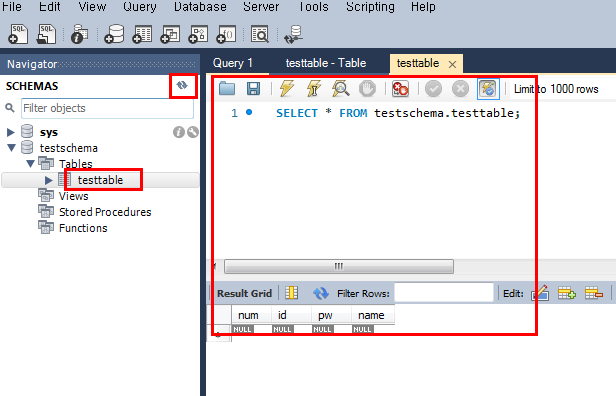Click the pw column header
Image resolution: width=616 pixels, height=396 pixels.
click(x=331, y=315)
